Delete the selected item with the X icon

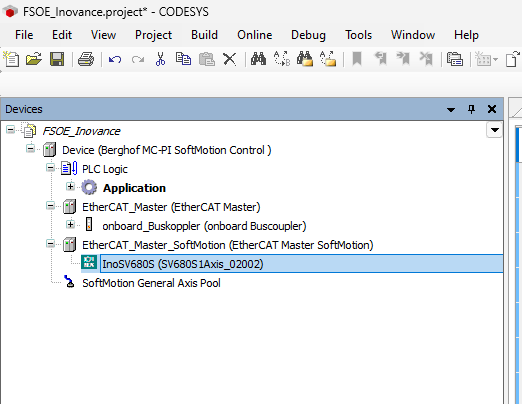click(x=230, y=60)
